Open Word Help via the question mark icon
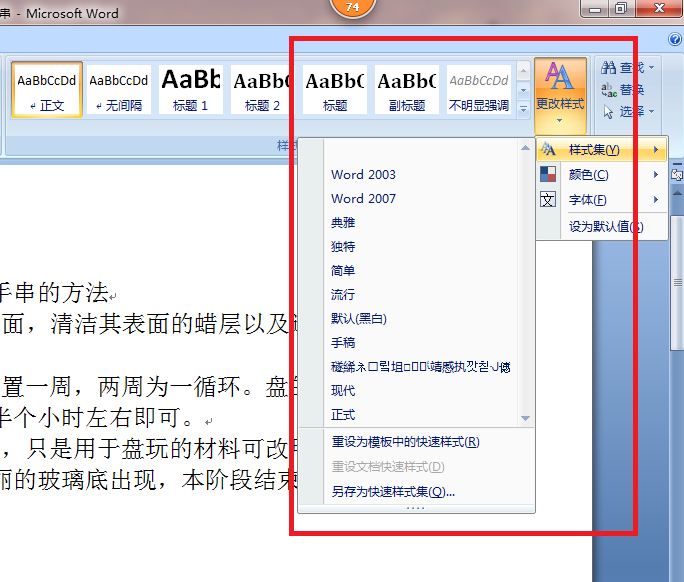684x582 pixels. tap(674, 39)
